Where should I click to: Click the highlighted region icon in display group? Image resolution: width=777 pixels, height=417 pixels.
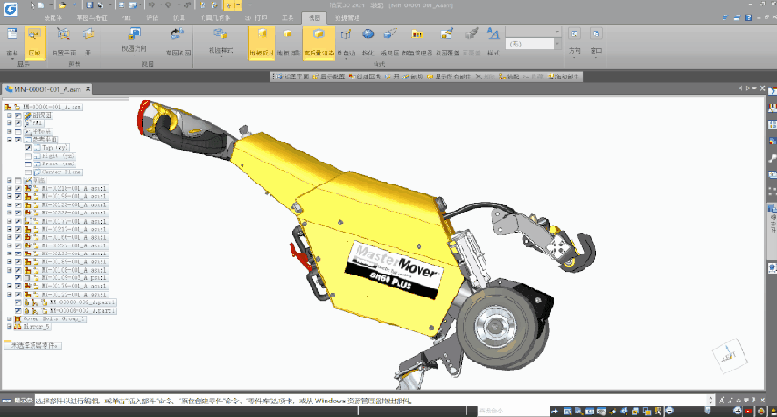(35, 37)
